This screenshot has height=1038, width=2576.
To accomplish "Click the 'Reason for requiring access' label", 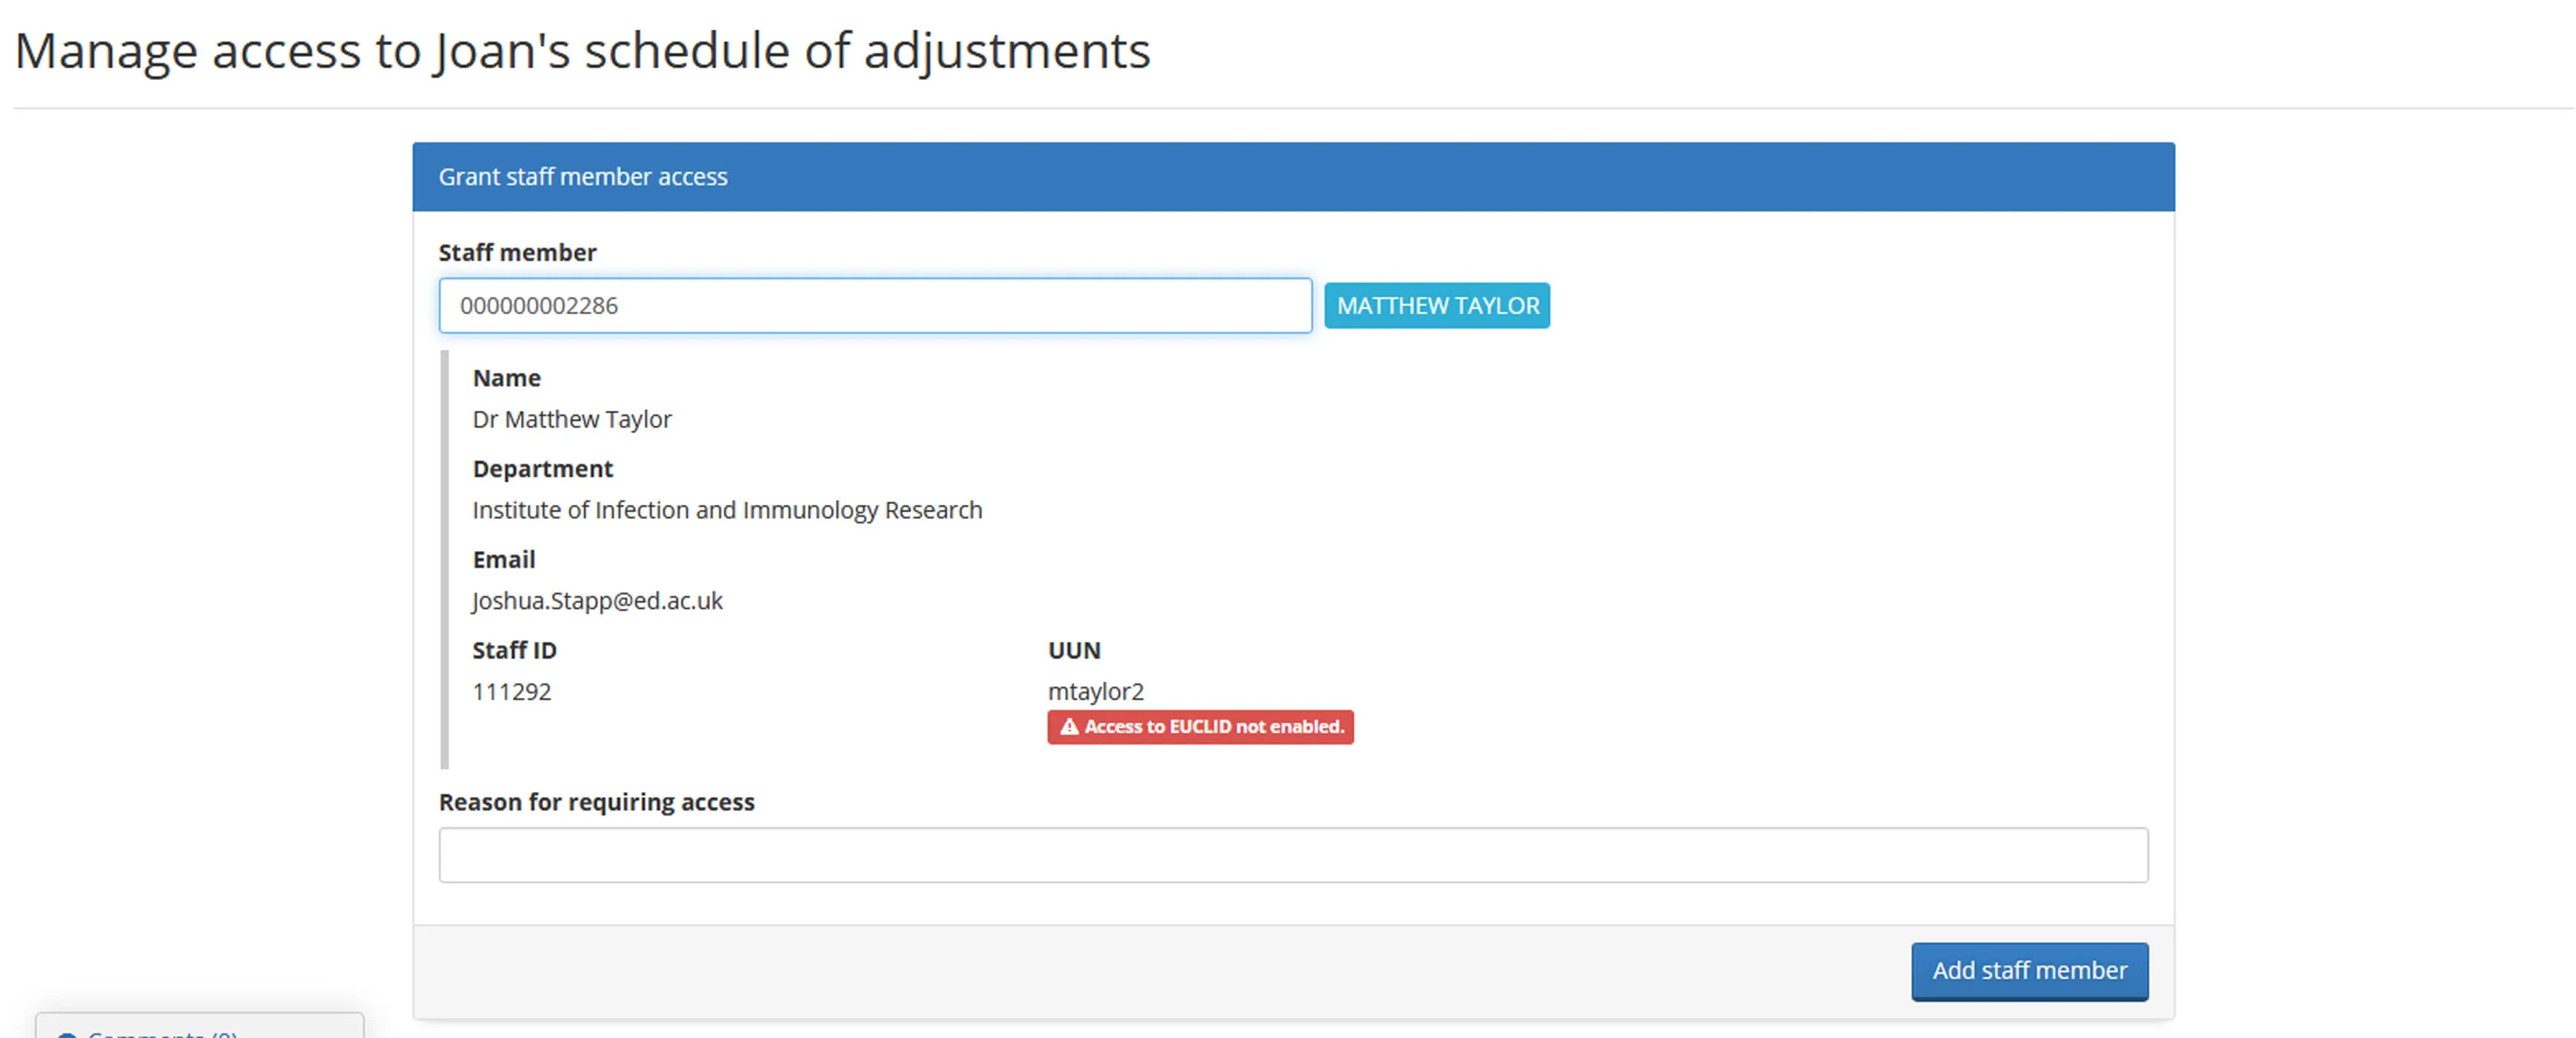I will [596, 802].
